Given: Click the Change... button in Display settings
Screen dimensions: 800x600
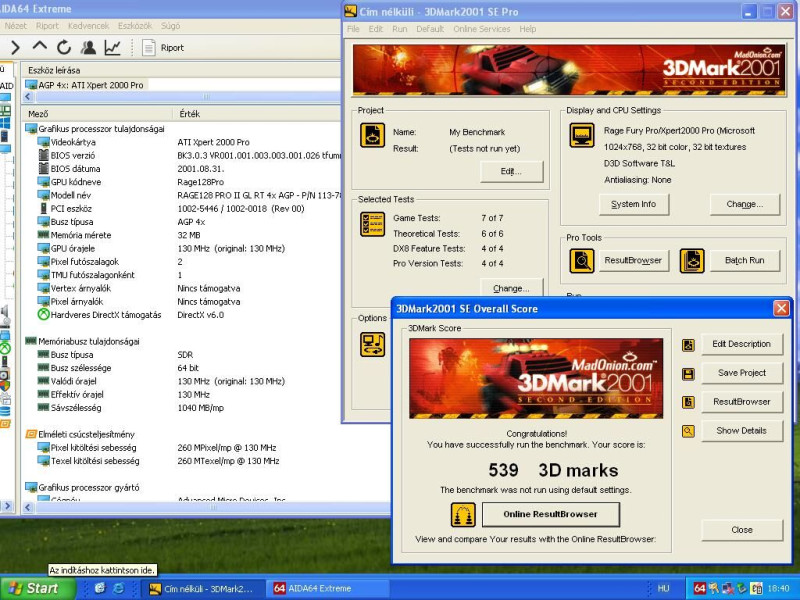Looking at the screenshot, I should tap(744, 204).
